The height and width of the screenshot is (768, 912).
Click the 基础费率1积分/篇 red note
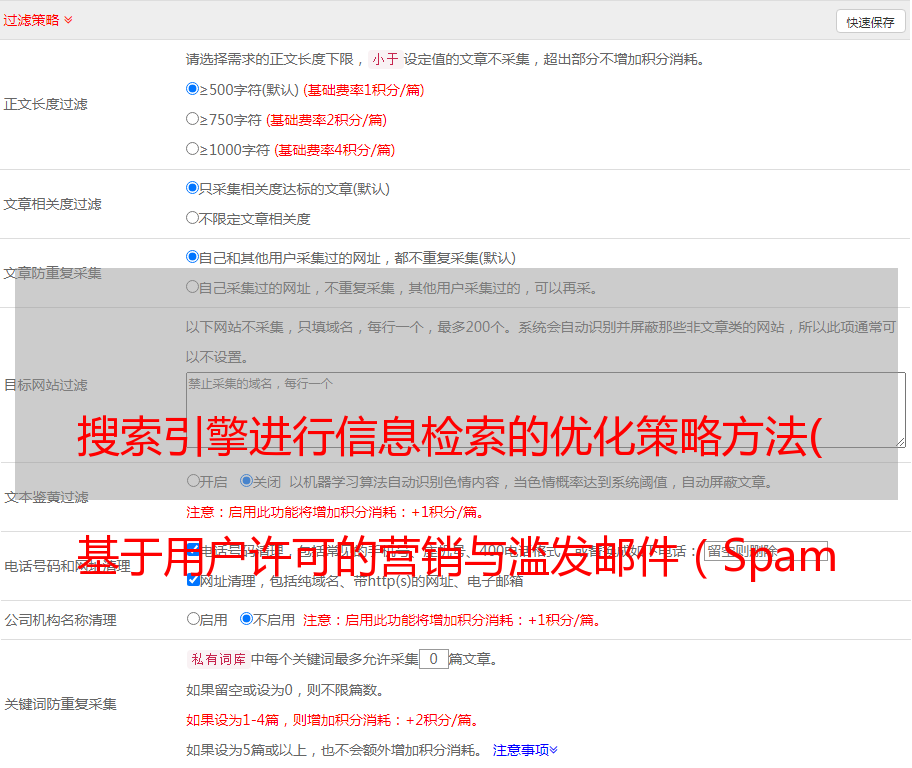[364, 90]
